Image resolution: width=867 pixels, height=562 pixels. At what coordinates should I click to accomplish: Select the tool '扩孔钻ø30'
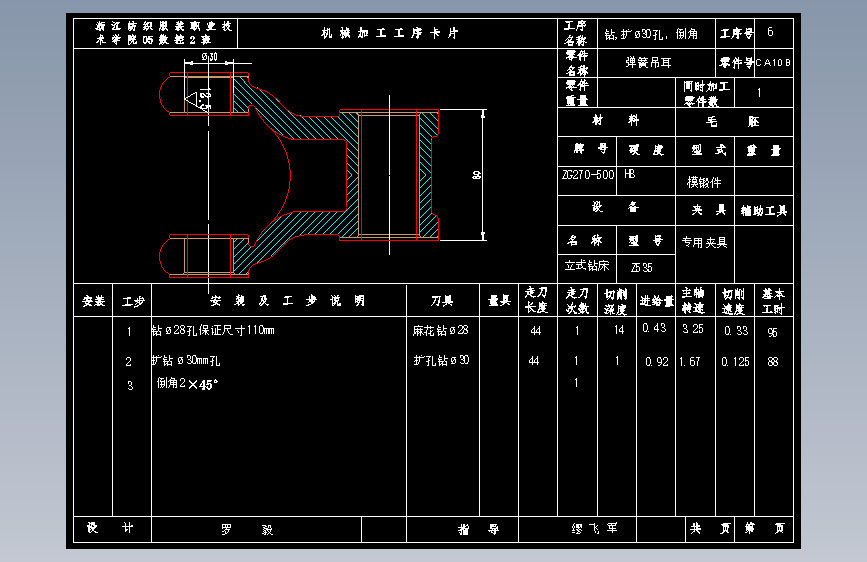[441, 361]
